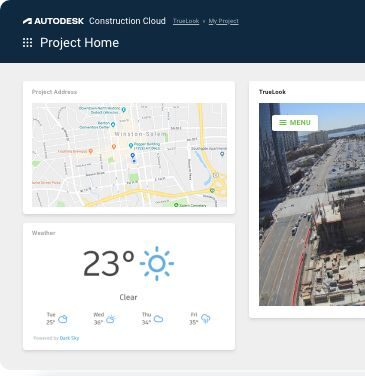
Task: Click the 23° temperature reading
Action: (x=109, y=264)
